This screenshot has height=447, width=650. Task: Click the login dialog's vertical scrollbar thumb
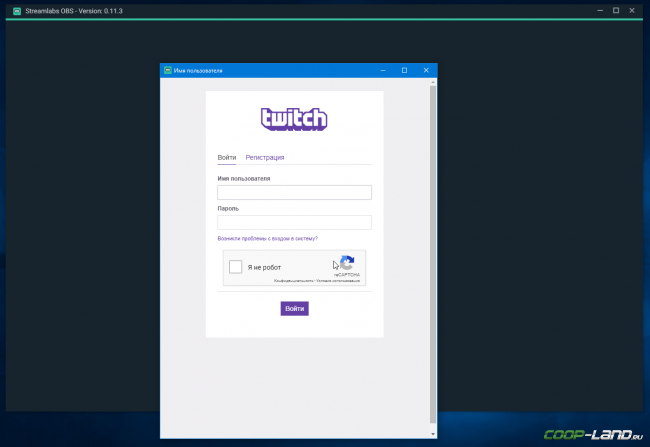click(x=433, y=255)
